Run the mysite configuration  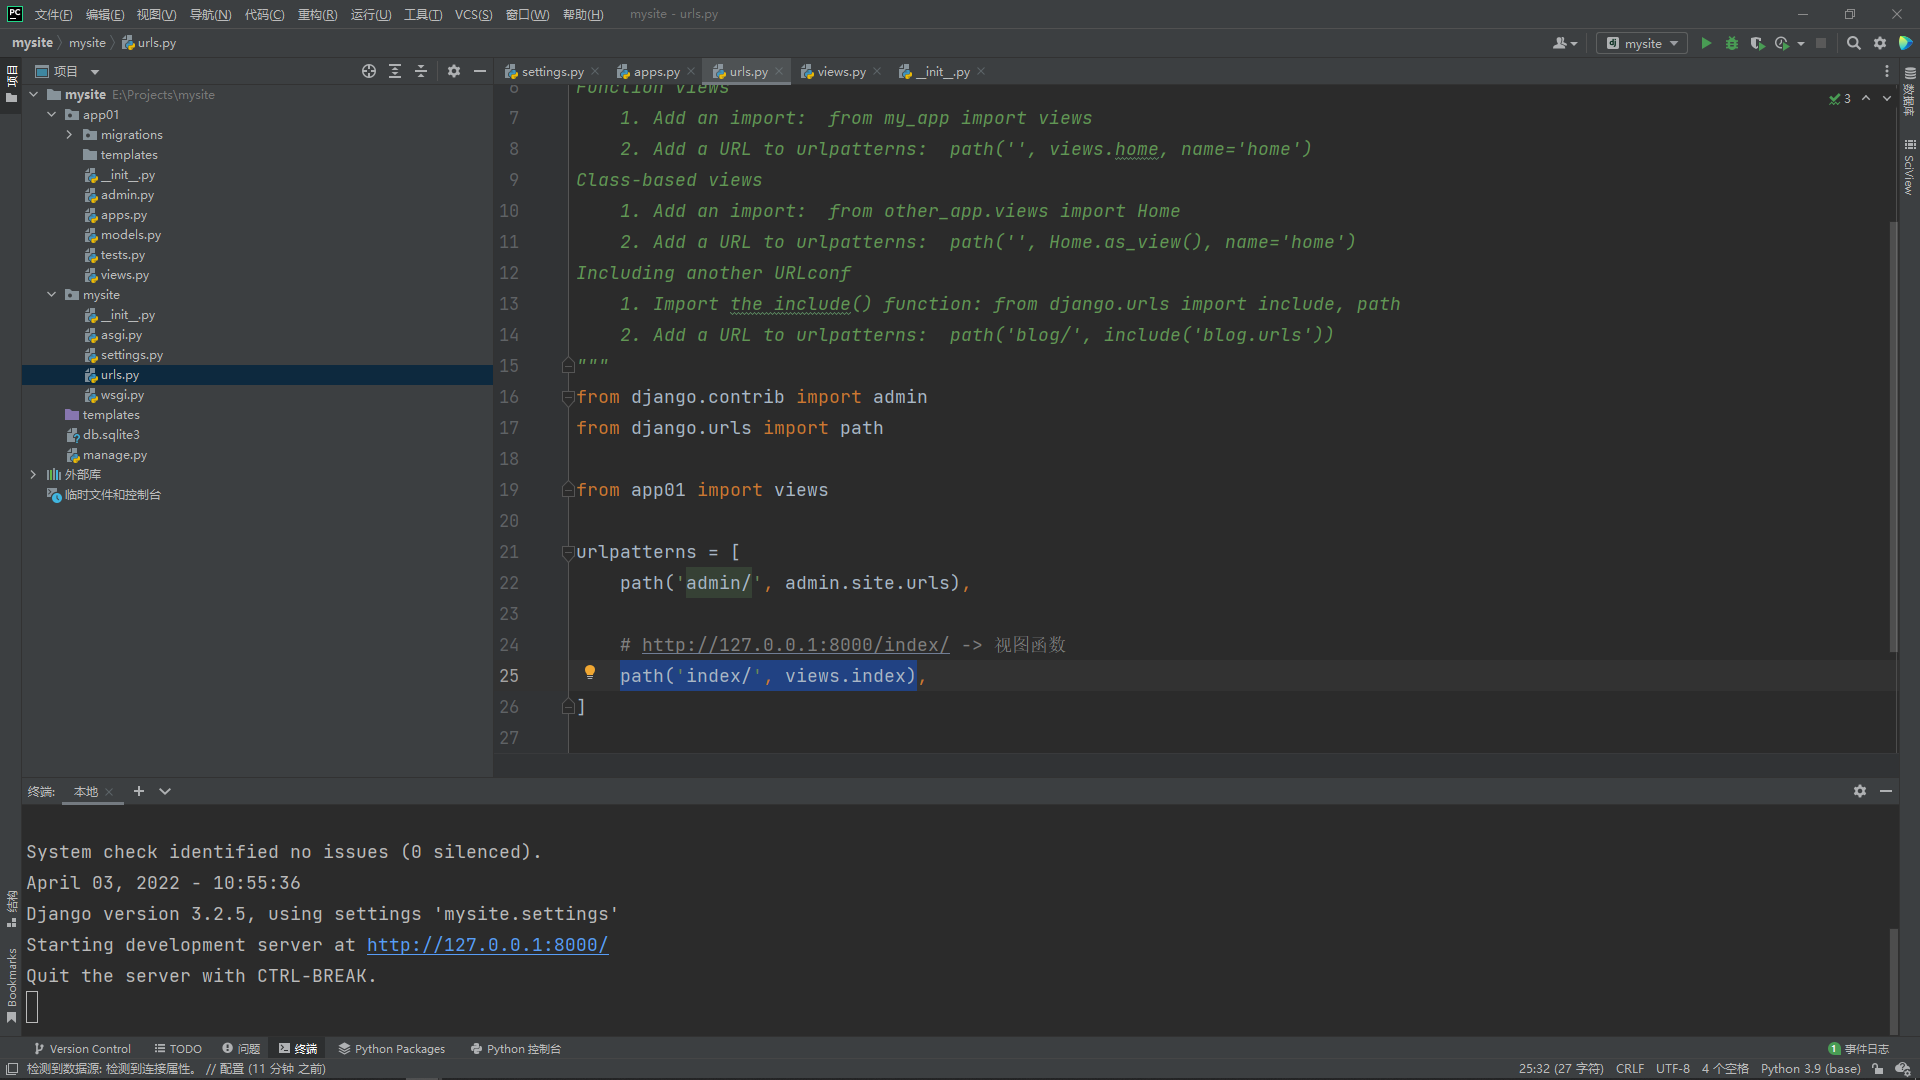1706,43
